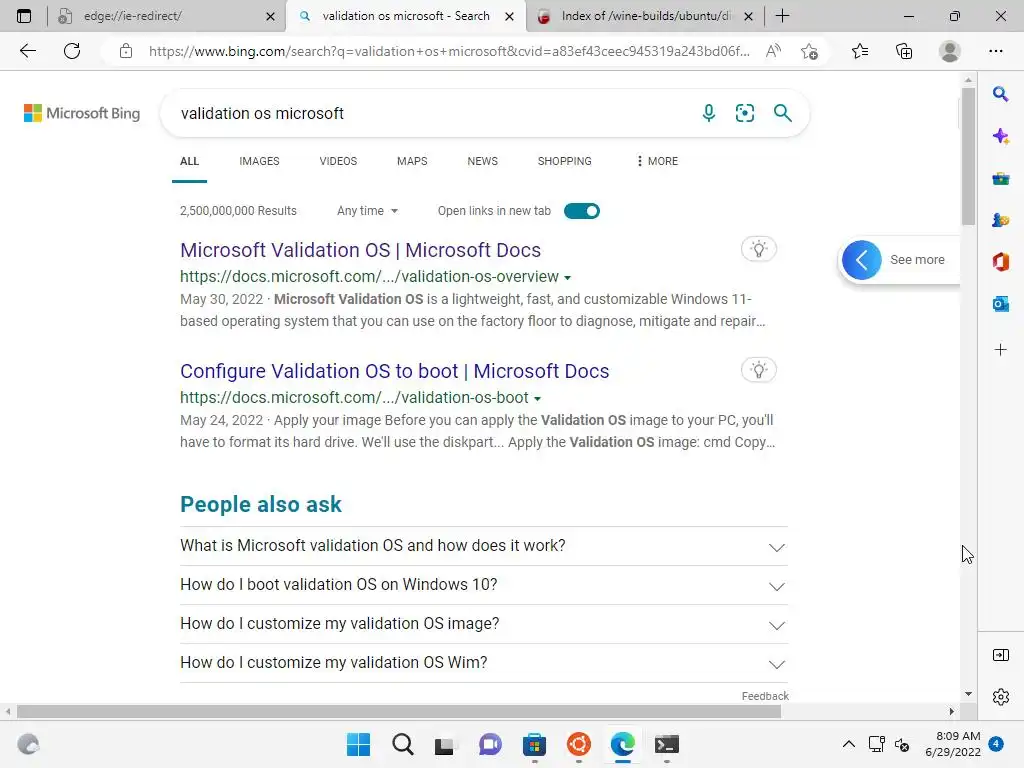Switch to IMAGES results tab
1024x768 pixels.
[259, 161]
